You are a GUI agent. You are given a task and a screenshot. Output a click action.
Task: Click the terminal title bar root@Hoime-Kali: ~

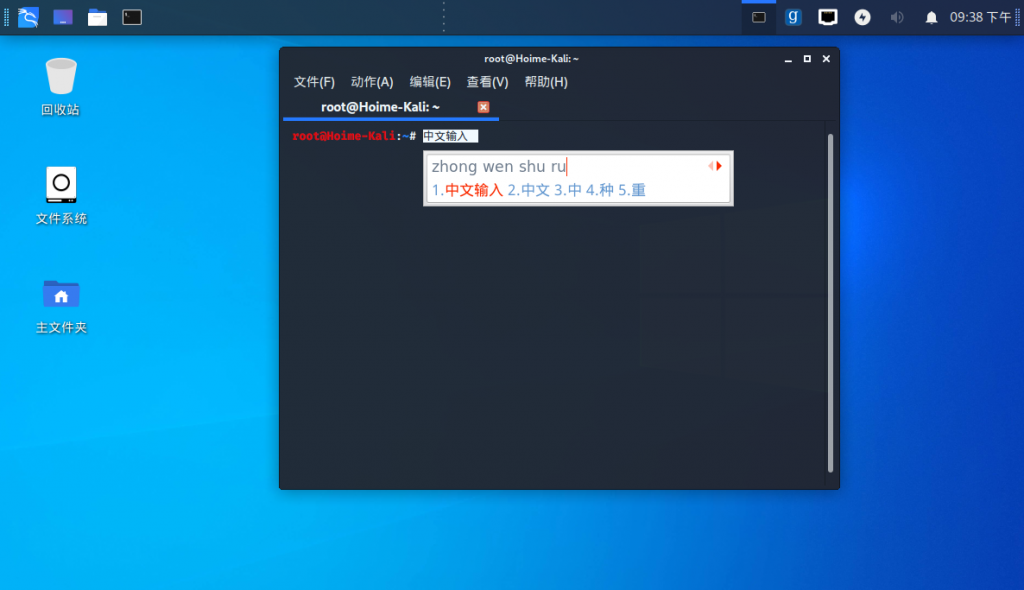tap(531, 59)
